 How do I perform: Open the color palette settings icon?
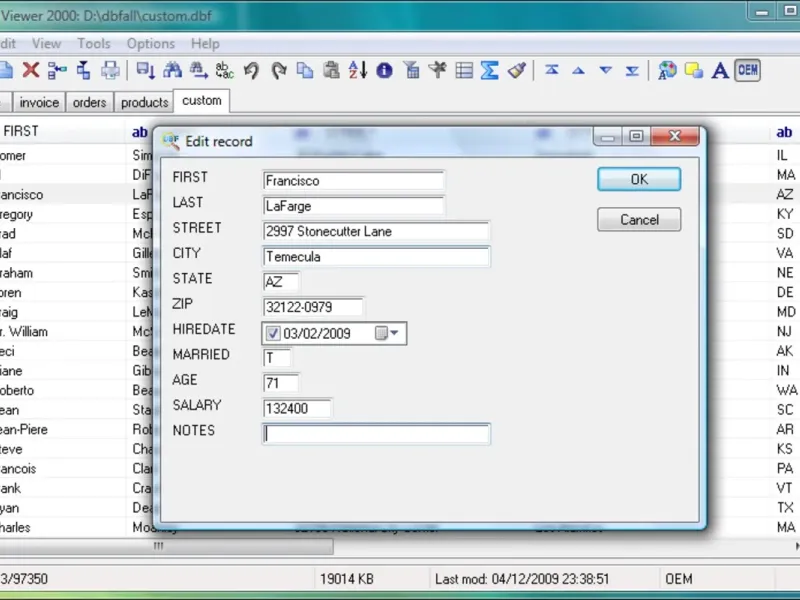[x=667, y=70]
